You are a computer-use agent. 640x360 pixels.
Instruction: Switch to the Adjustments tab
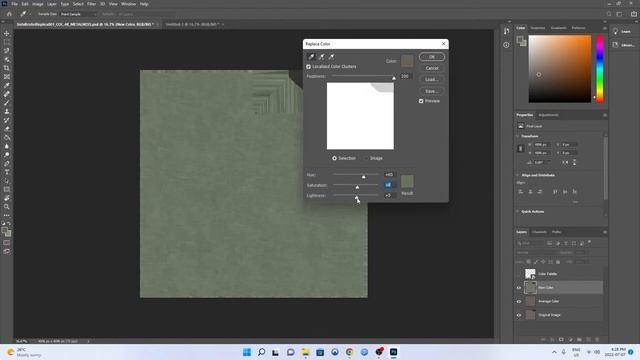click(x=548, y=115)
